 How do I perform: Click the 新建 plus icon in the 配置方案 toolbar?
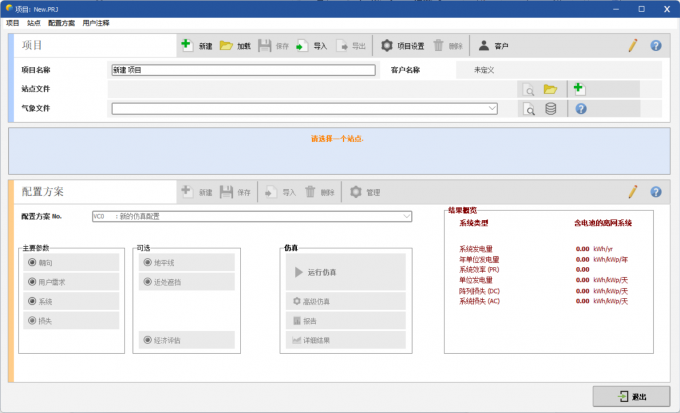pos(187,191)
